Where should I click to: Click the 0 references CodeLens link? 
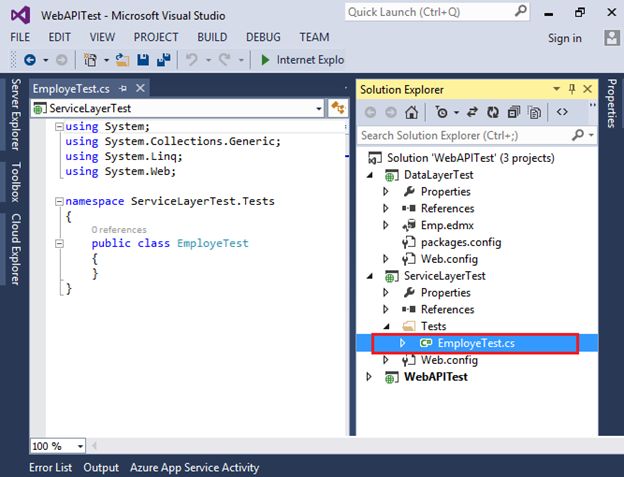click(119, 230)
